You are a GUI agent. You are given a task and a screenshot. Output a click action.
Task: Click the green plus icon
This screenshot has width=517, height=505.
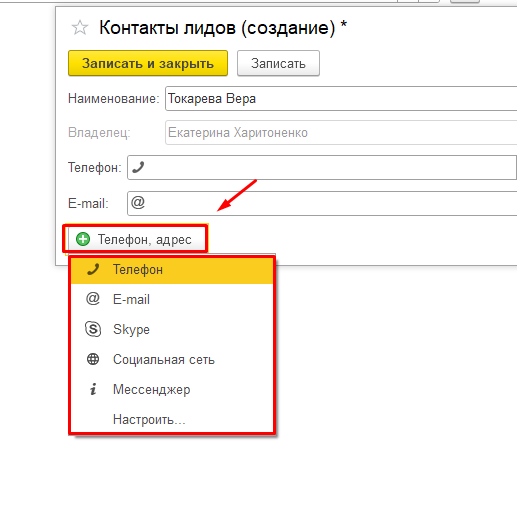pyautogui.click(x=83, y=239)
